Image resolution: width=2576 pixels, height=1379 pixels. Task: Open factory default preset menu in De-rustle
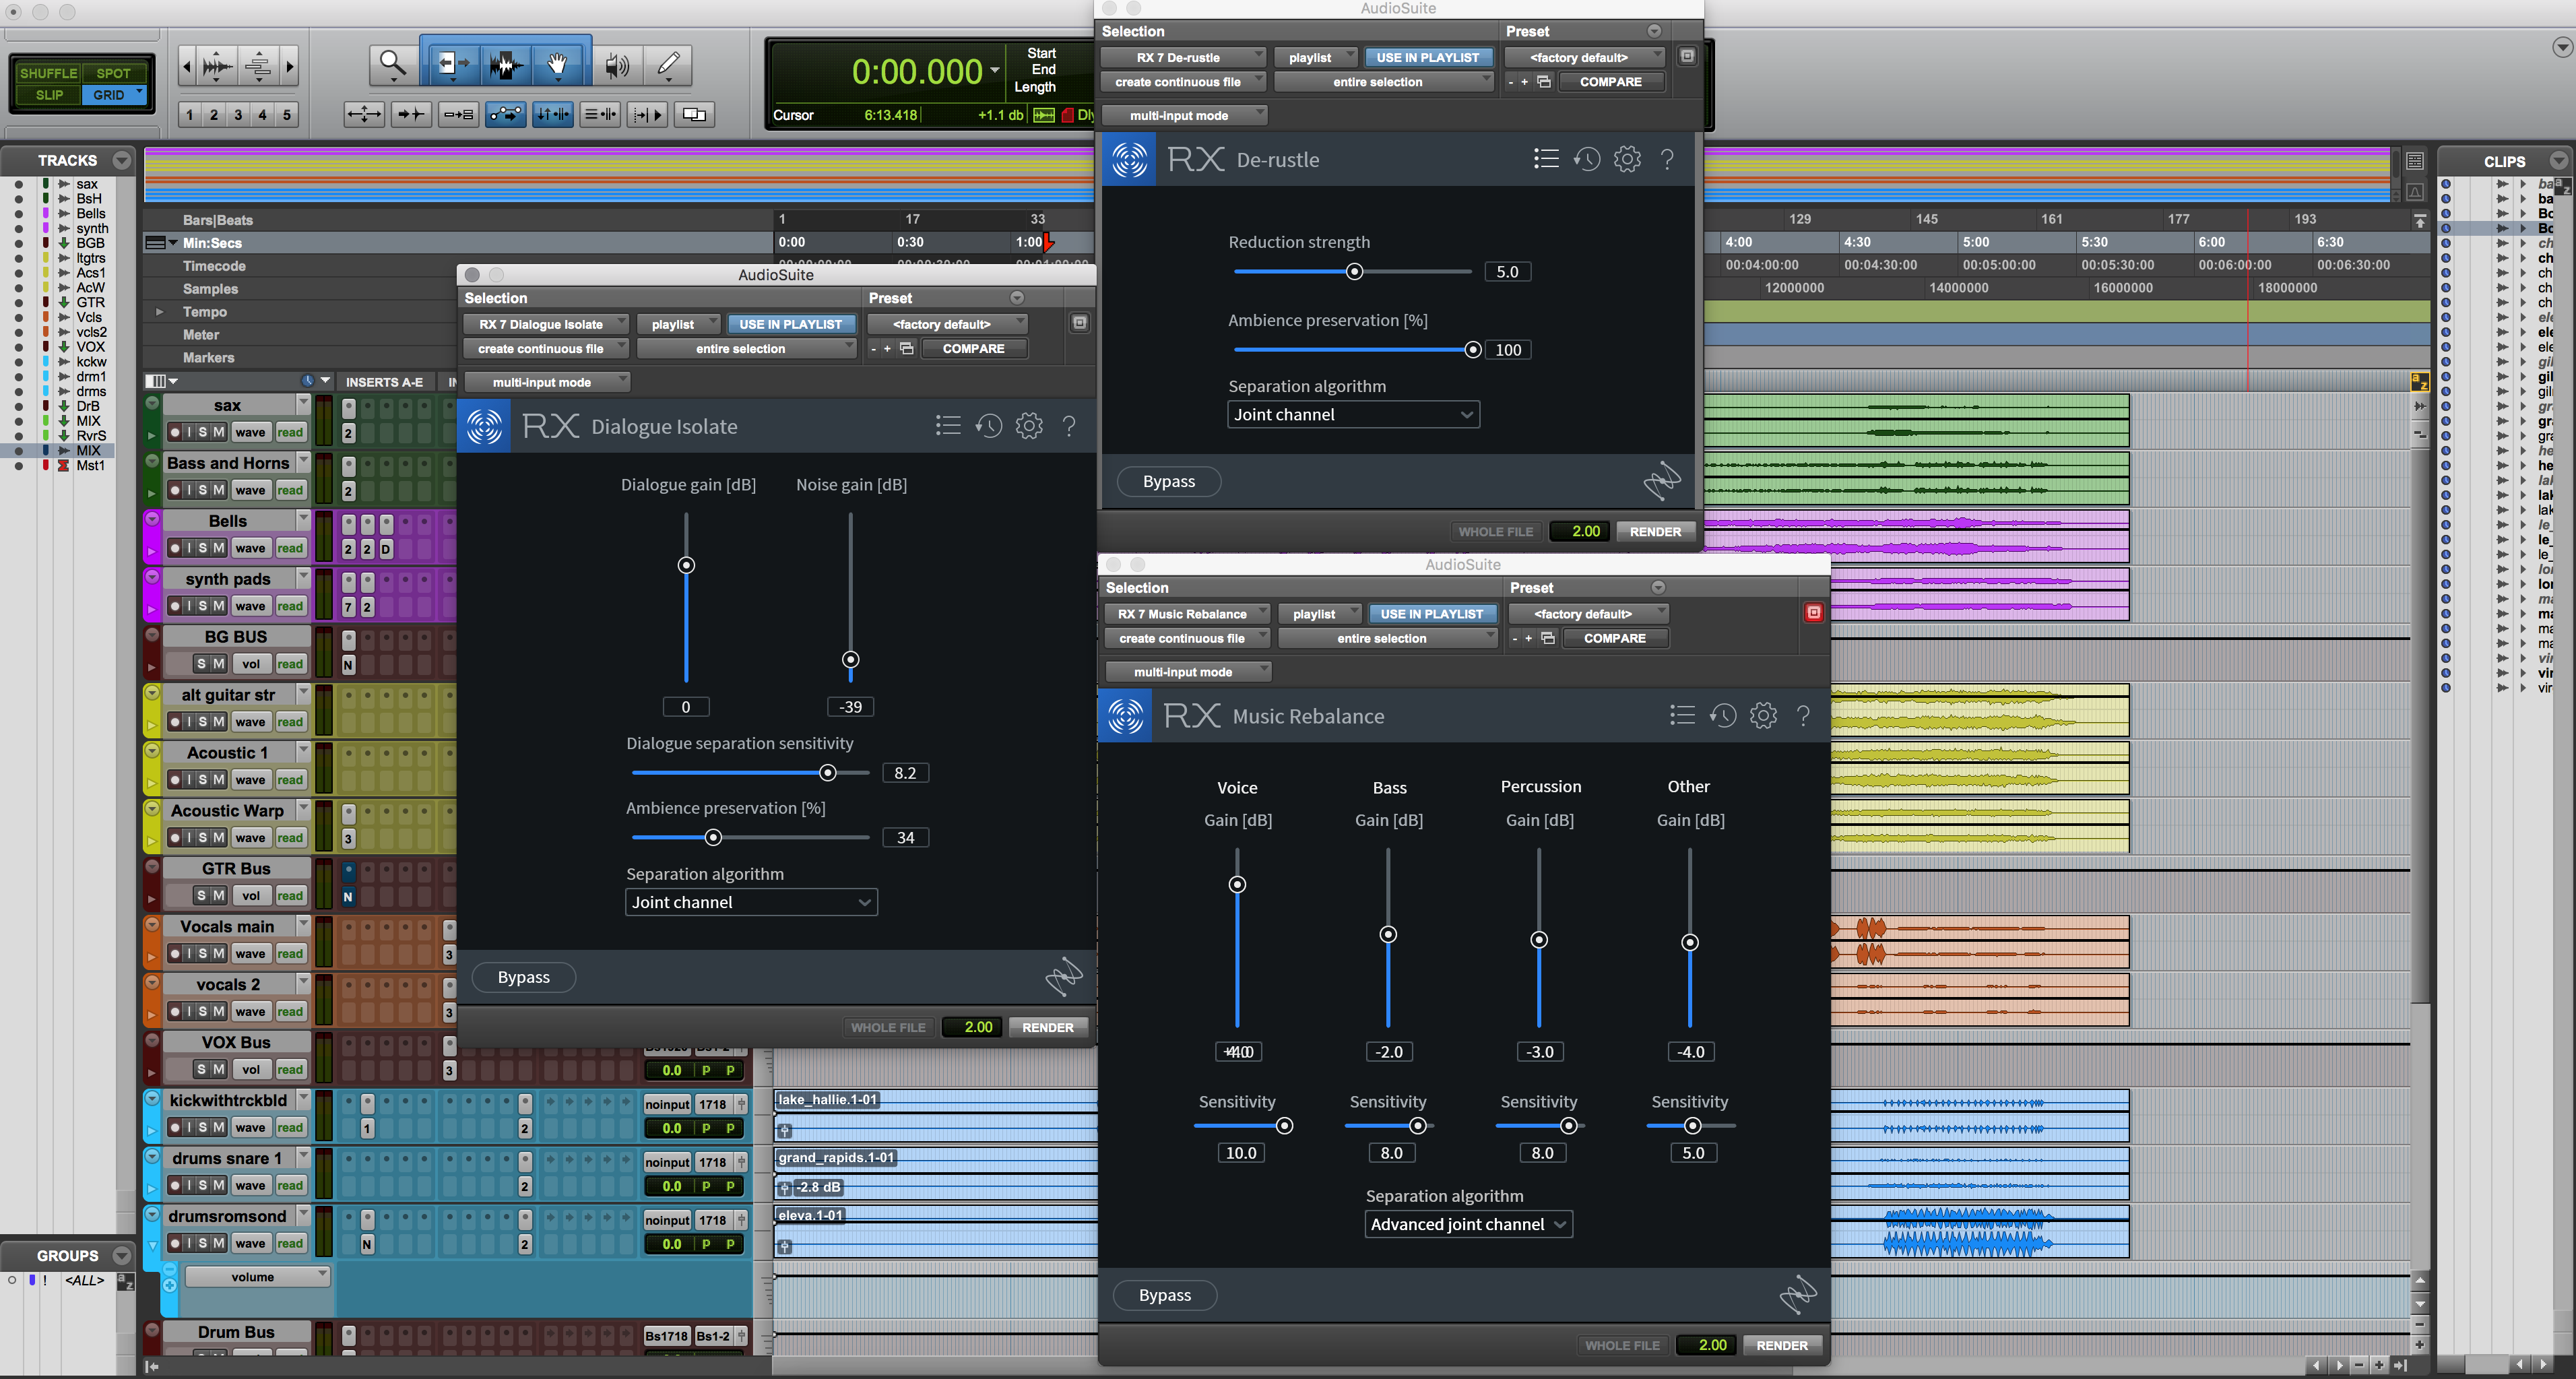point(1584,57)
